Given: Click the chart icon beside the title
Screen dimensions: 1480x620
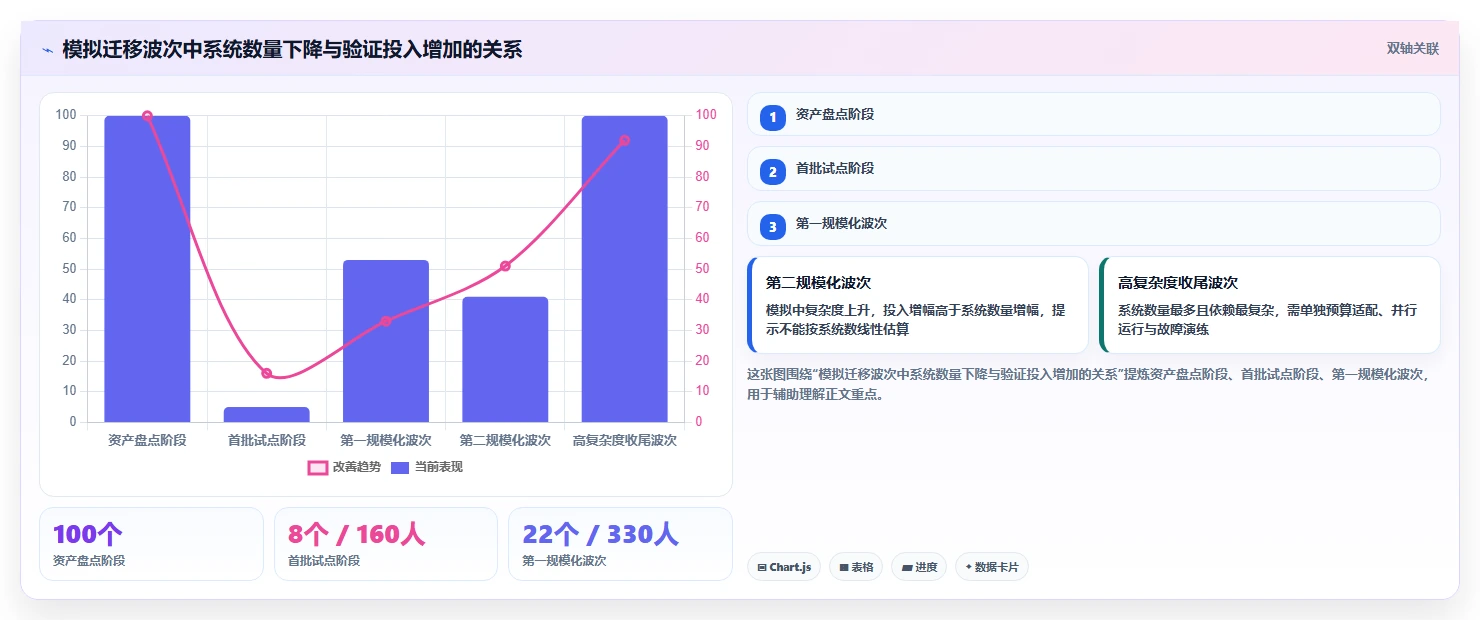Looking at the screenshot, I should (x=47, y=49).
